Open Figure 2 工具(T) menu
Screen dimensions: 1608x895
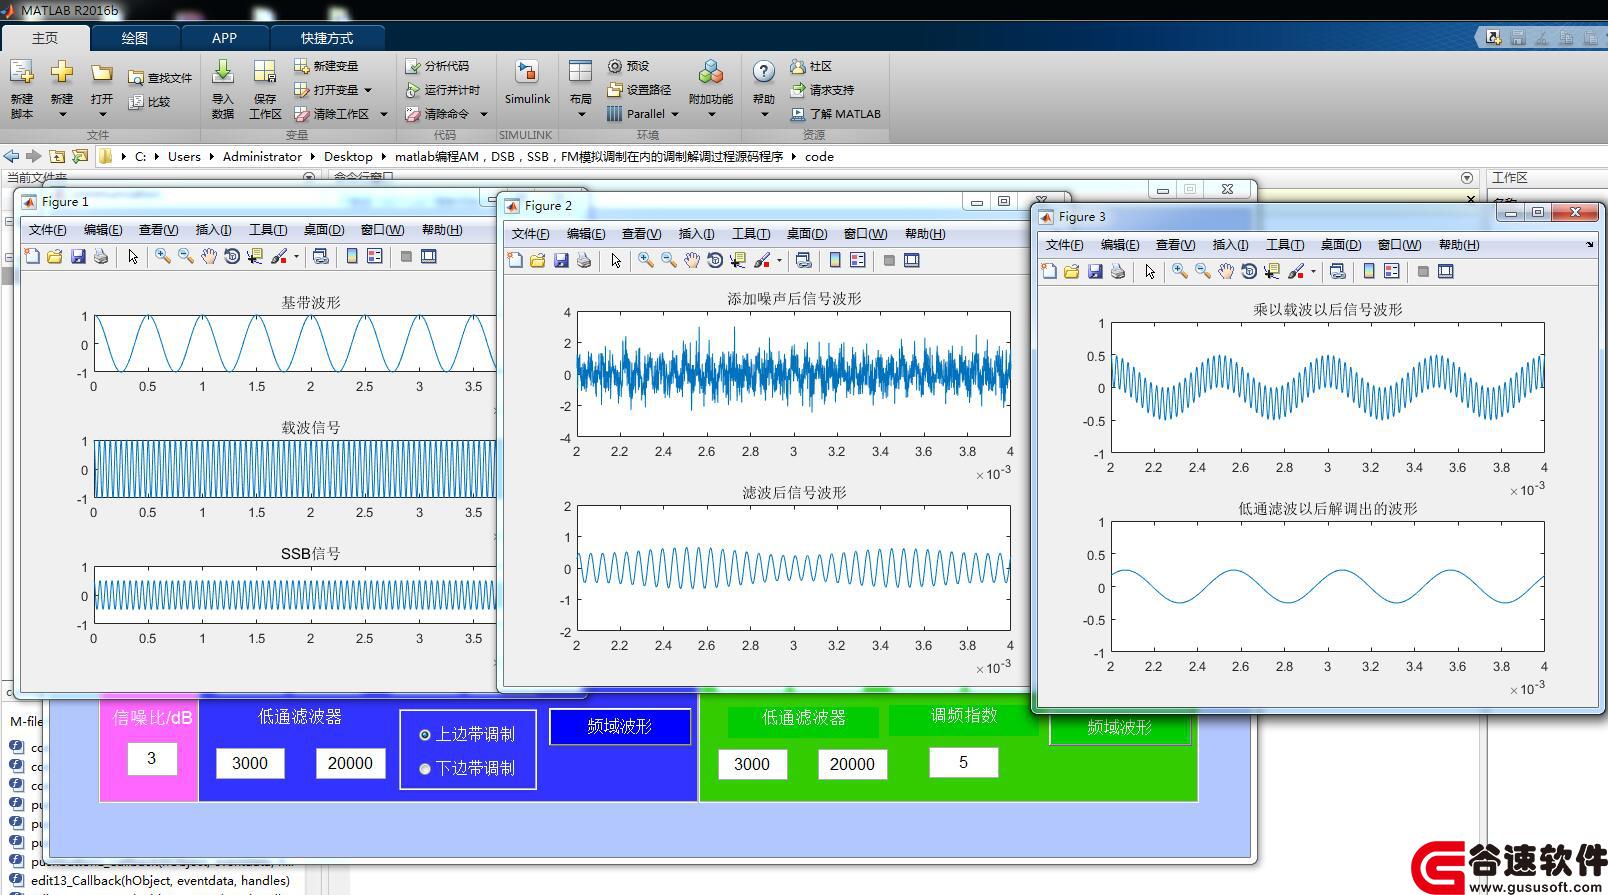(751, 234)
